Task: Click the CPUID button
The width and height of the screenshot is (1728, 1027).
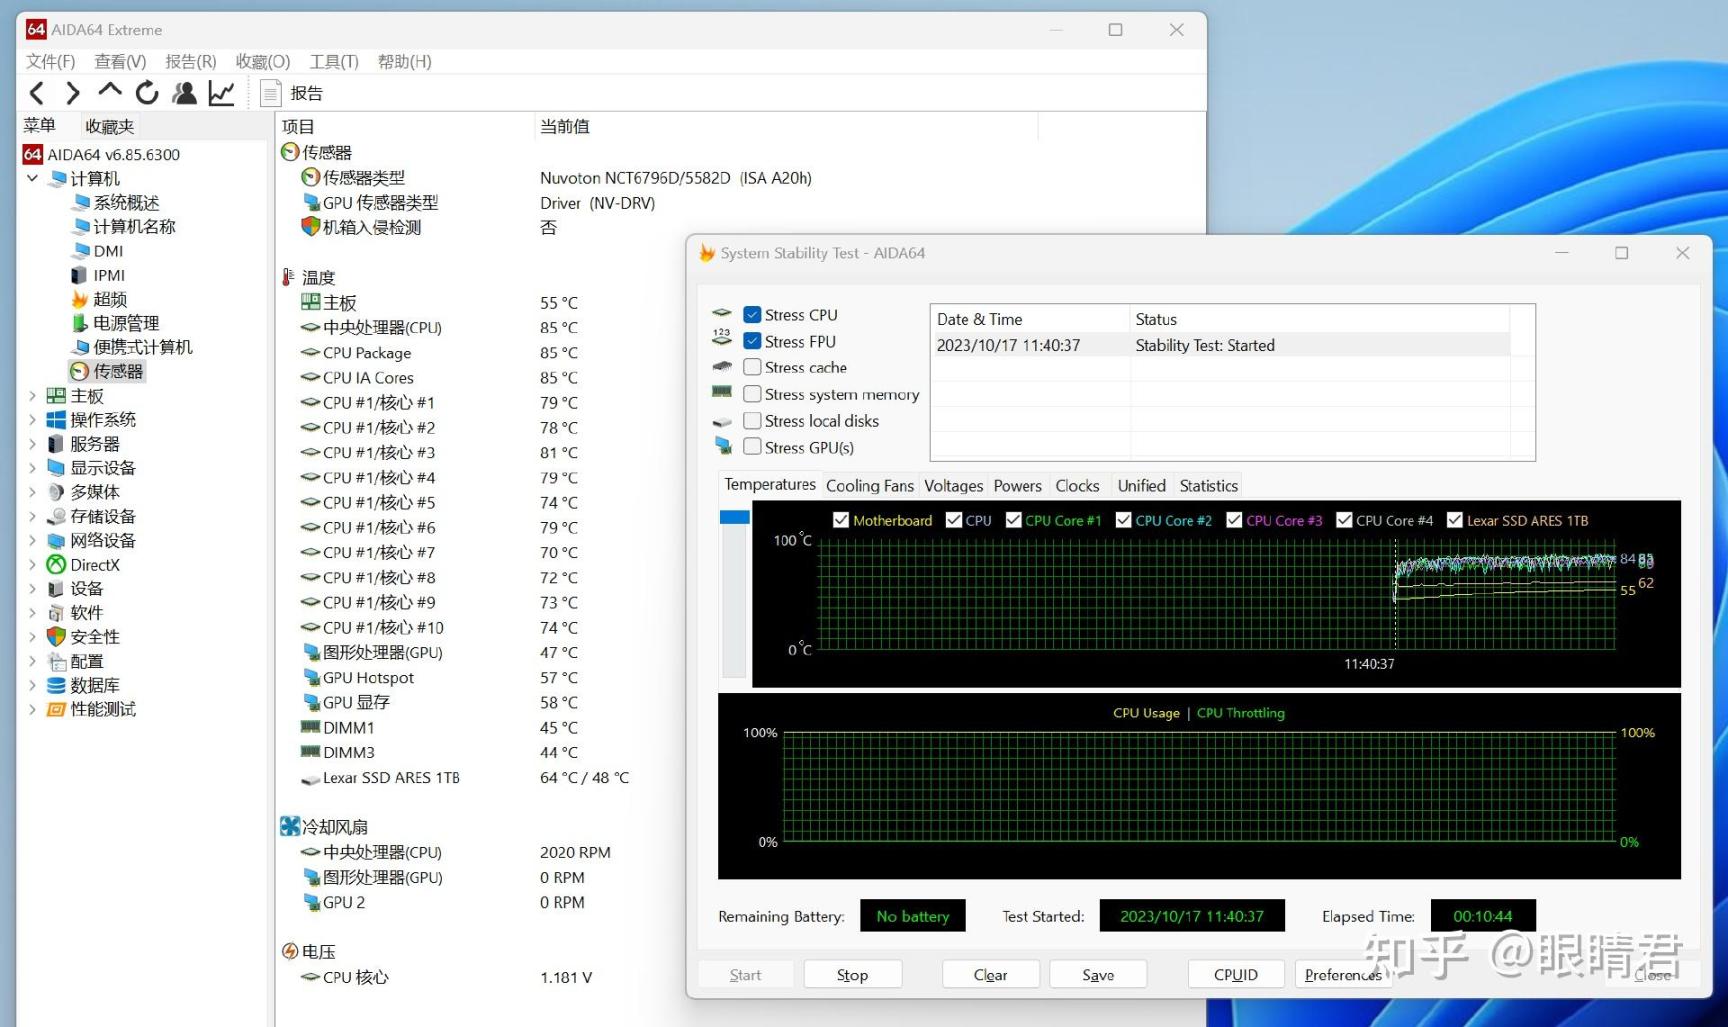Action: 1236,975
